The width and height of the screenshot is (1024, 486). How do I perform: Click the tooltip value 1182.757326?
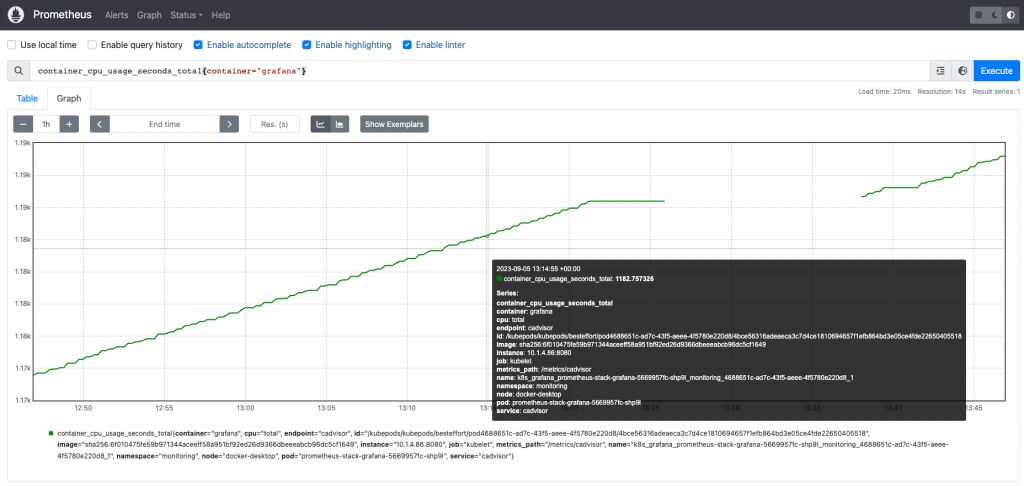click(x=635, y=278)
